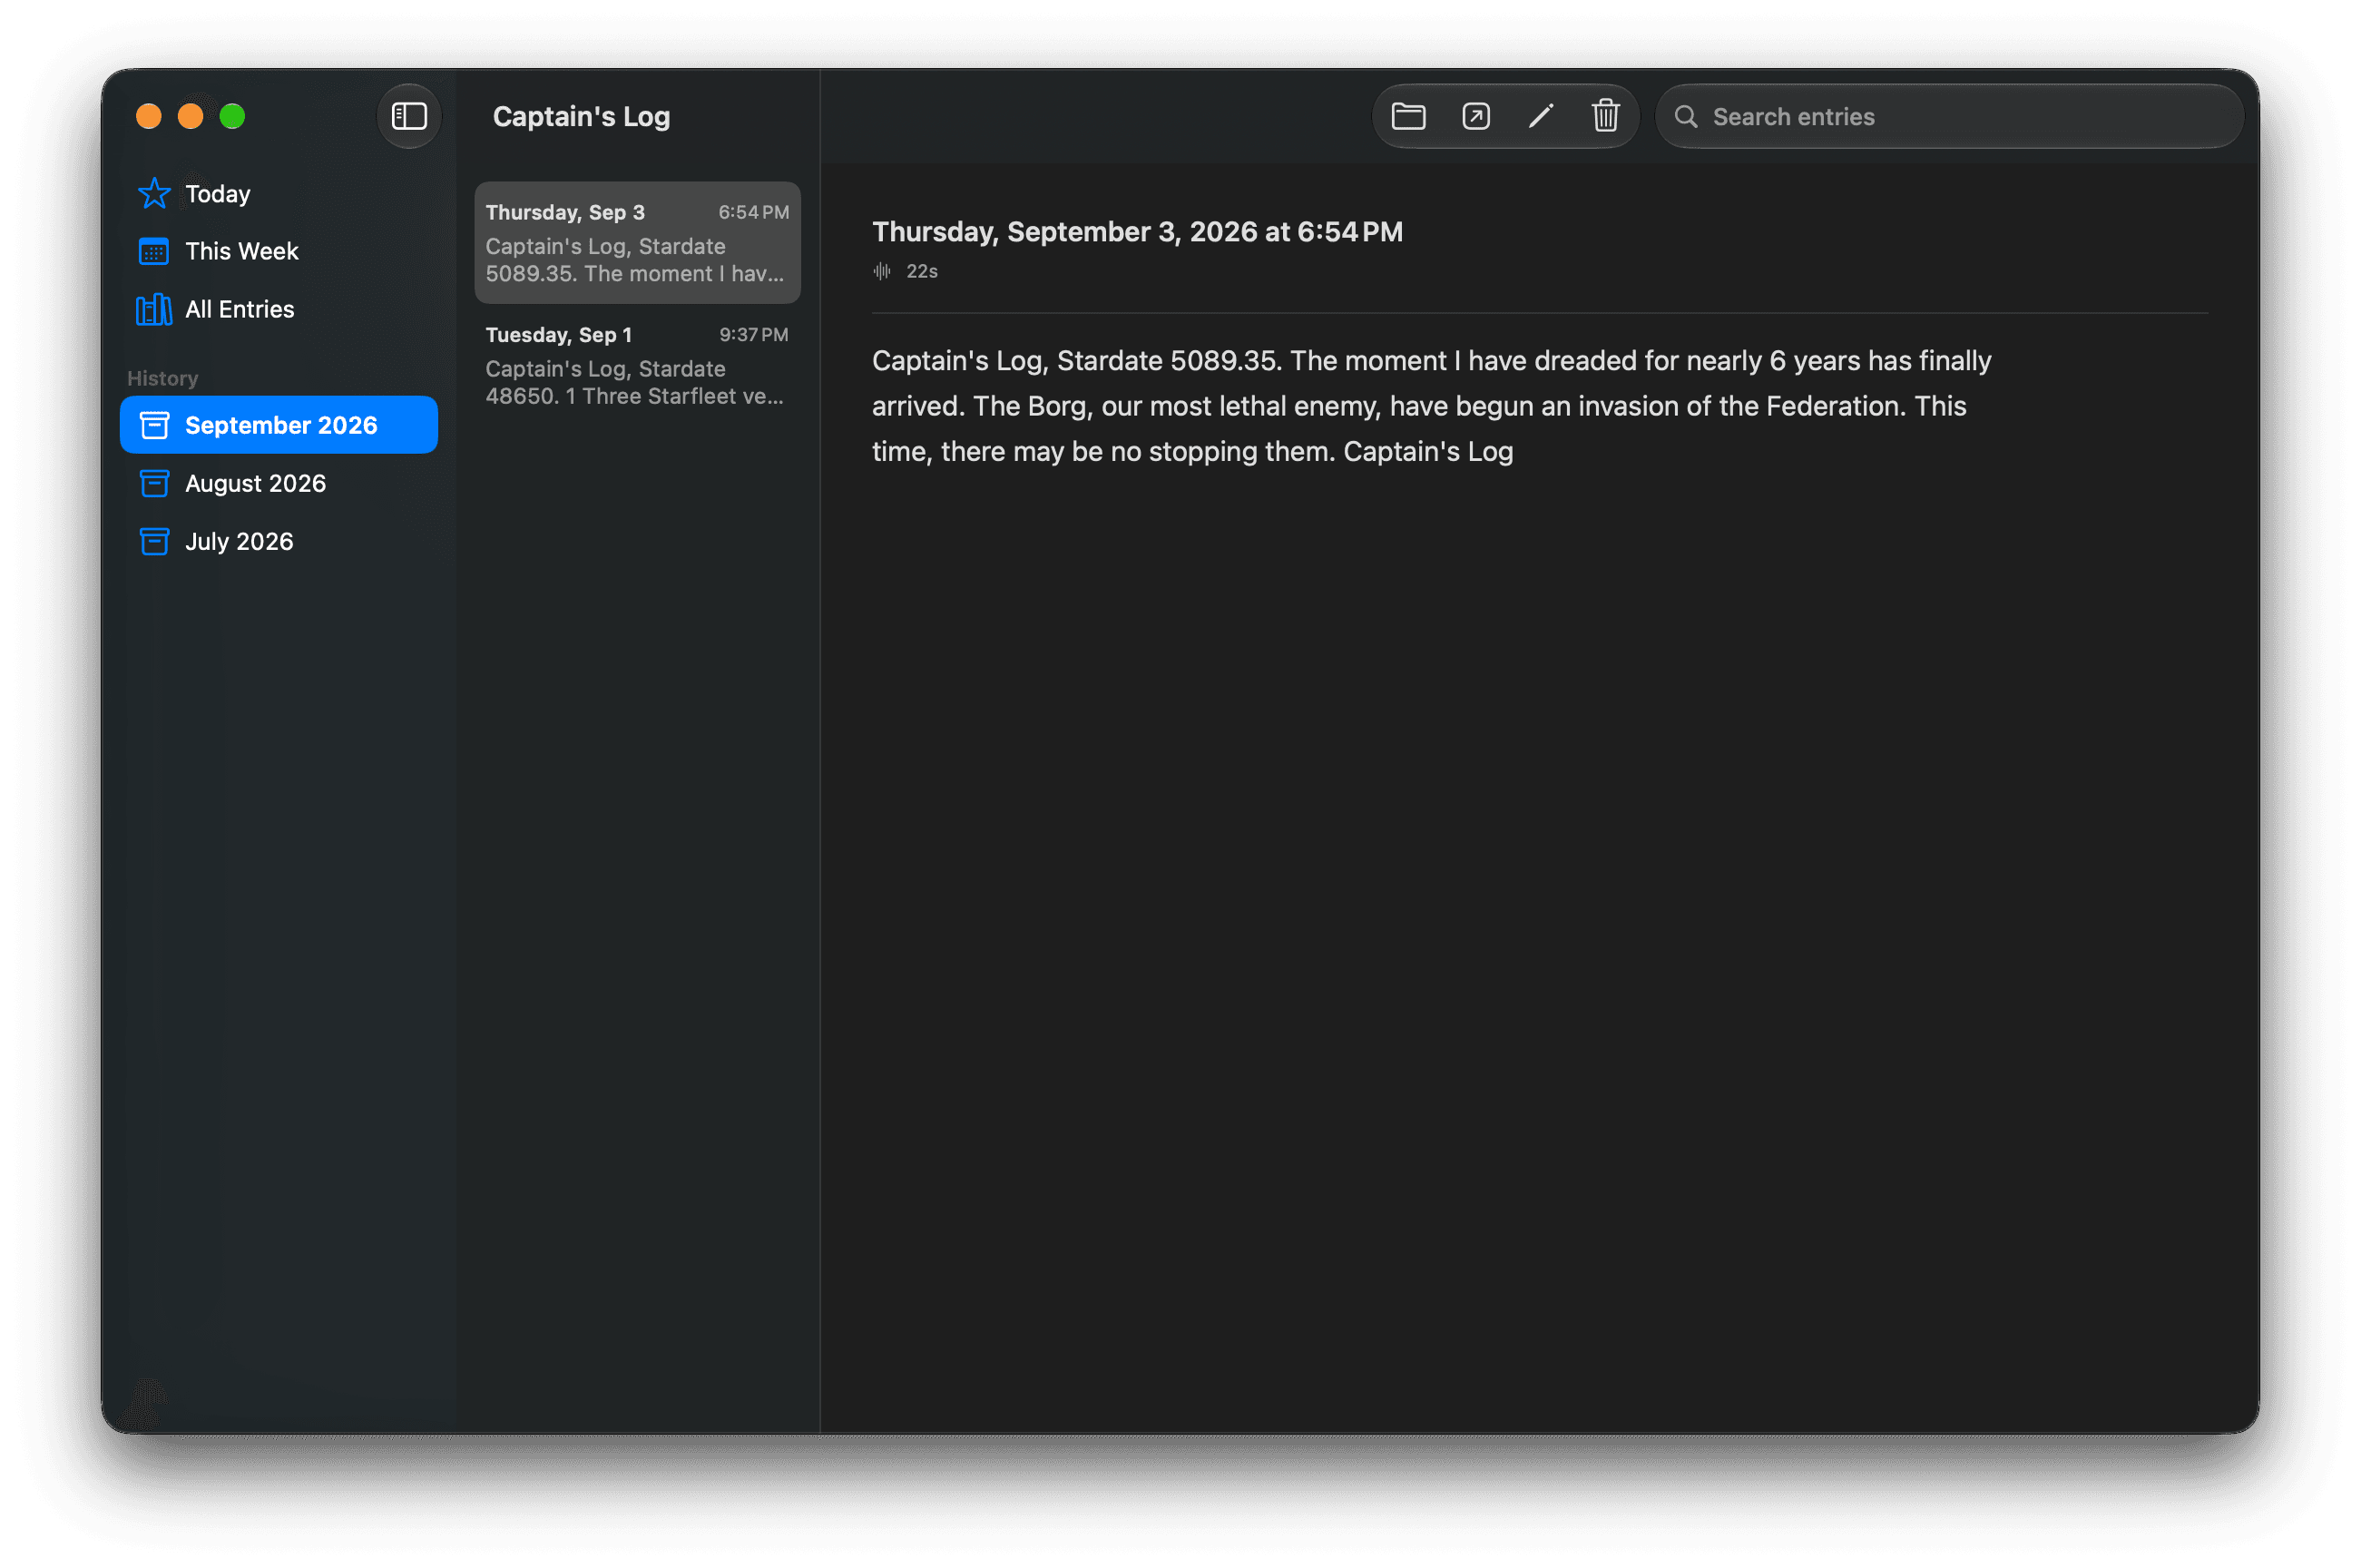The image size is (2361, 1568).
Task: Click the star icon beside Today
Action: [154, 194]
